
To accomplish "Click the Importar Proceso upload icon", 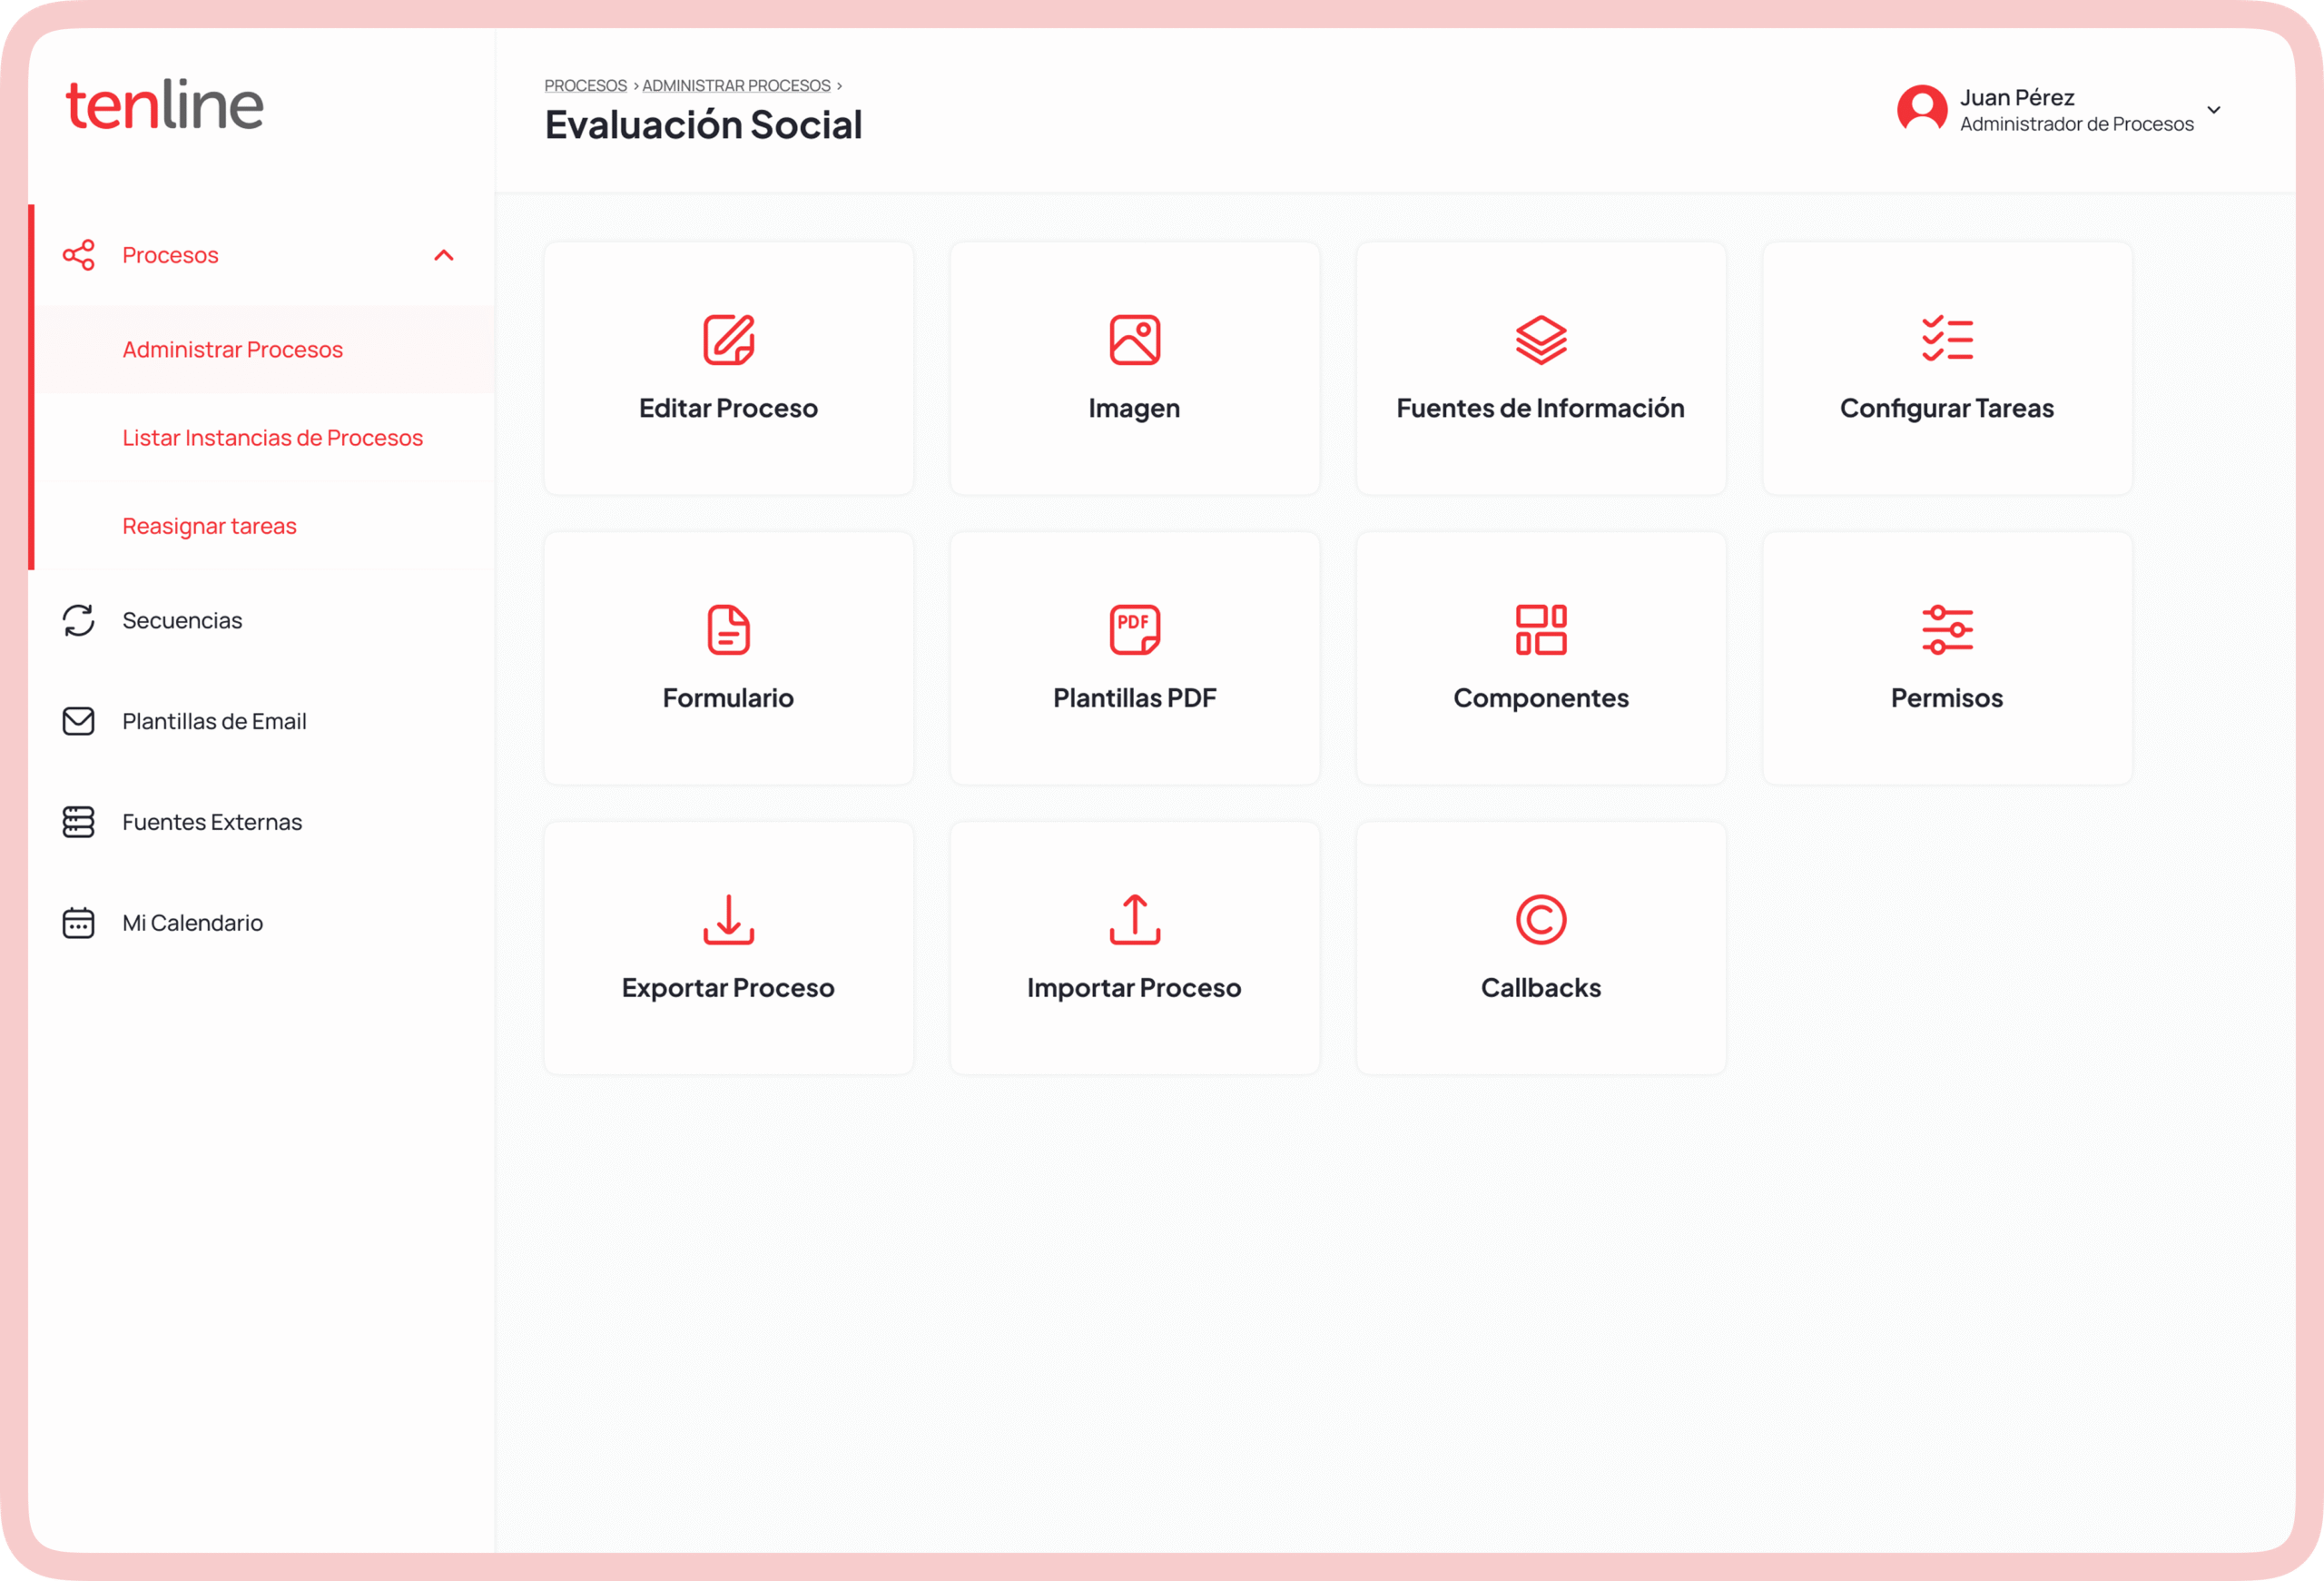I will pos(1134,920).
